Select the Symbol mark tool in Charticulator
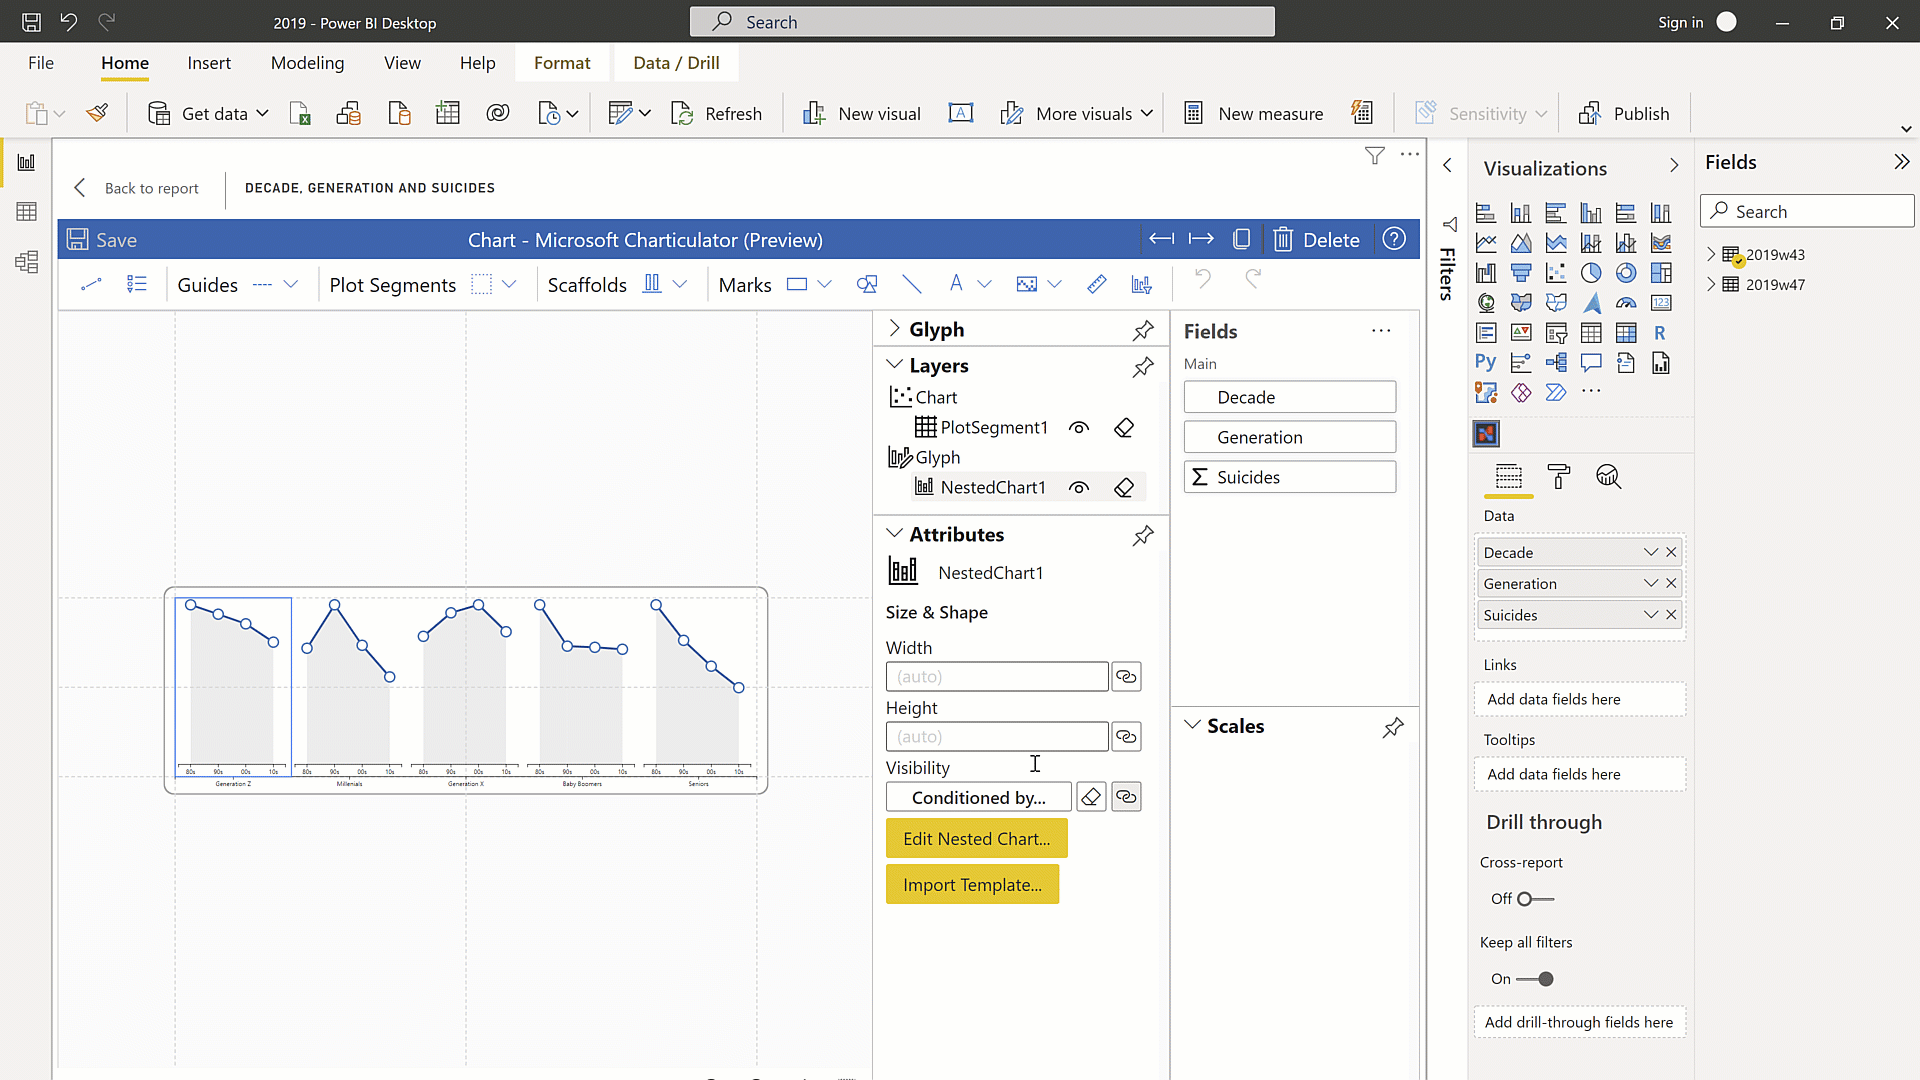 pyautogui.click(x=867, y=284)
